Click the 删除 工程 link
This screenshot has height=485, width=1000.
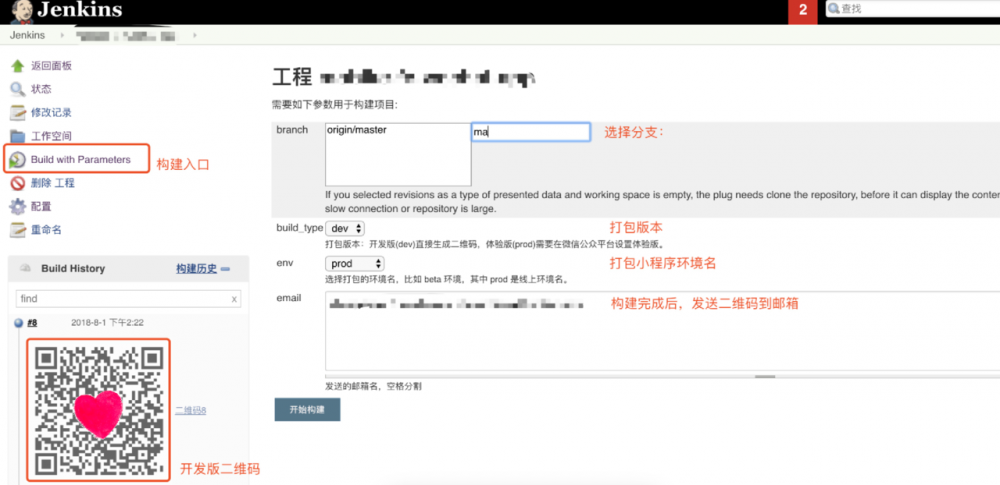click(52, 183)
